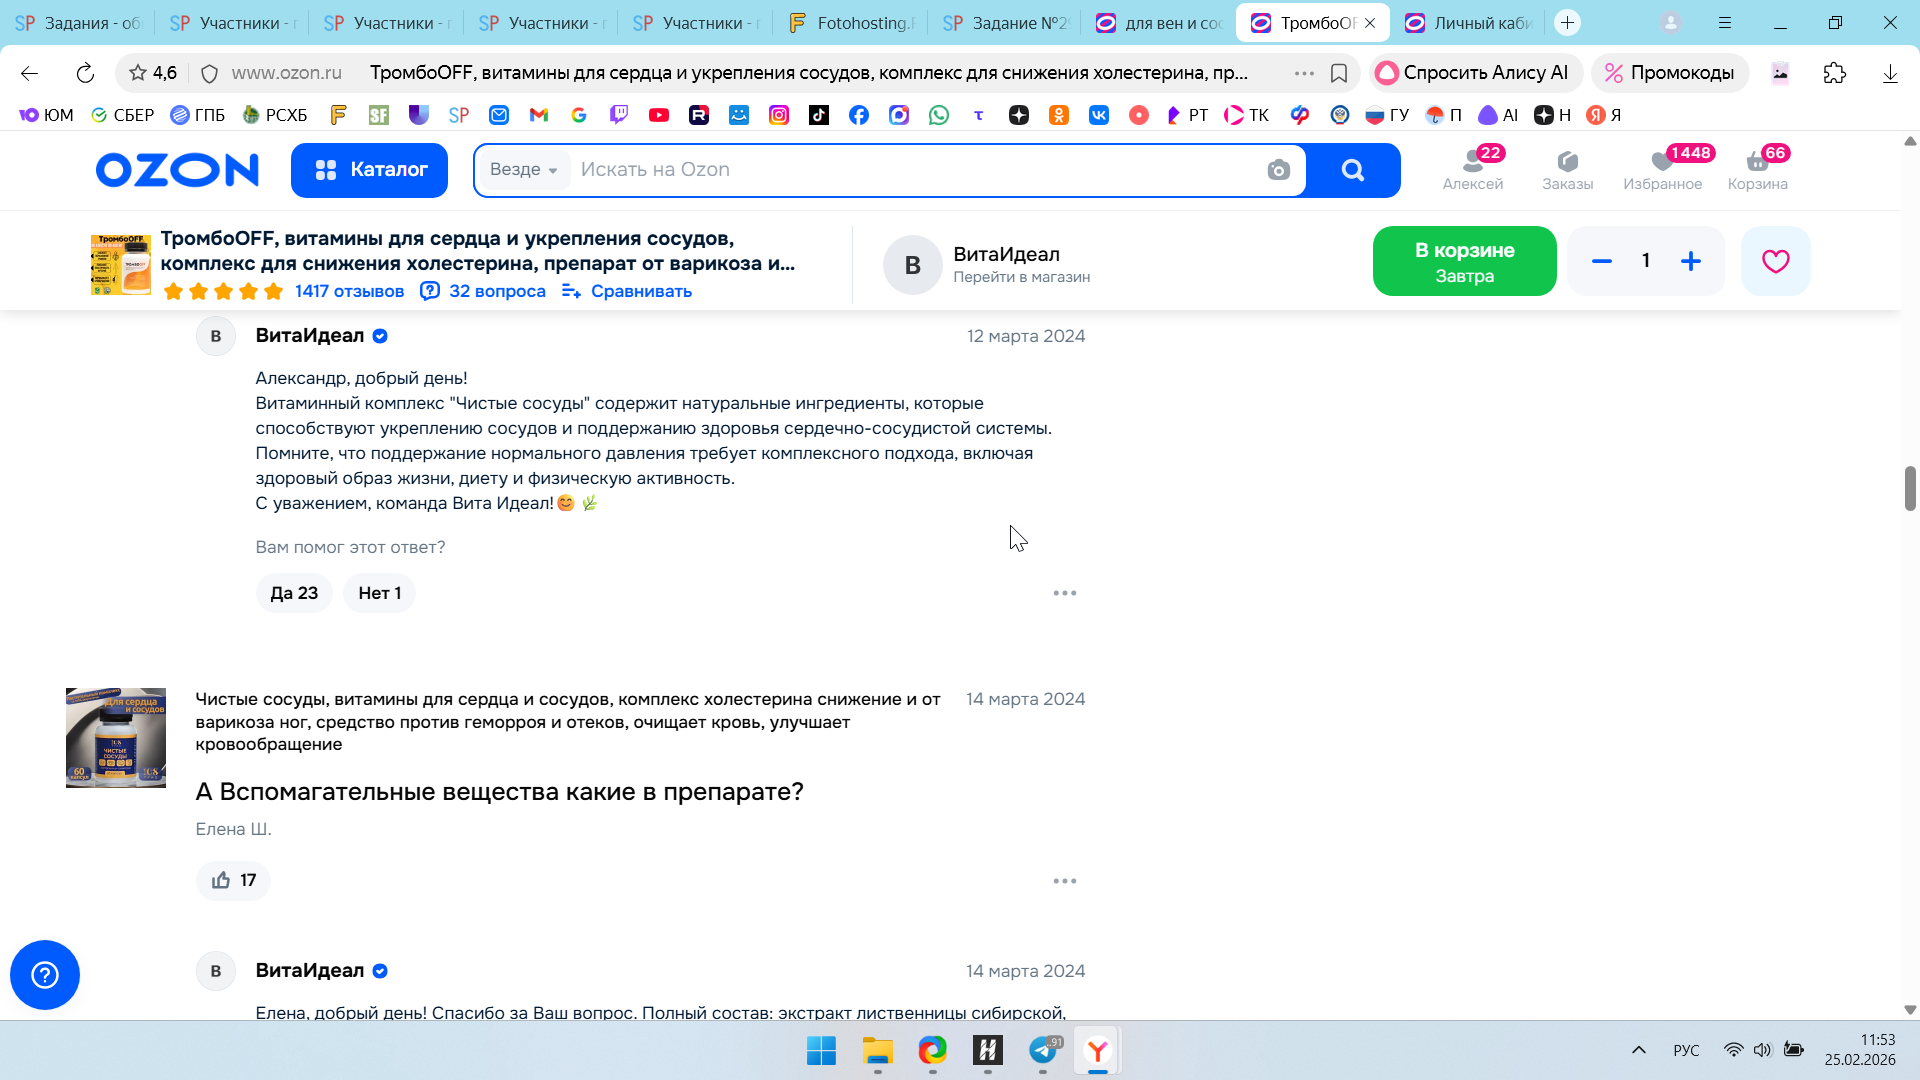Add product to favorites with heart icon
Image resolution: width=1920 pixels, height=1080 pixels.
tap(1775, 261)
